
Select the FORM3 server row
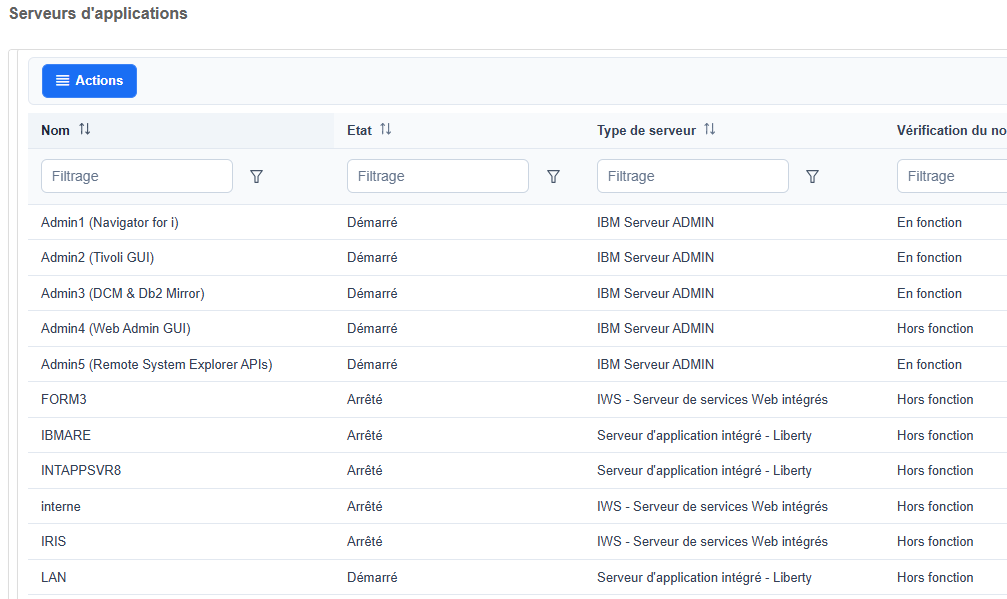[518, 399]
